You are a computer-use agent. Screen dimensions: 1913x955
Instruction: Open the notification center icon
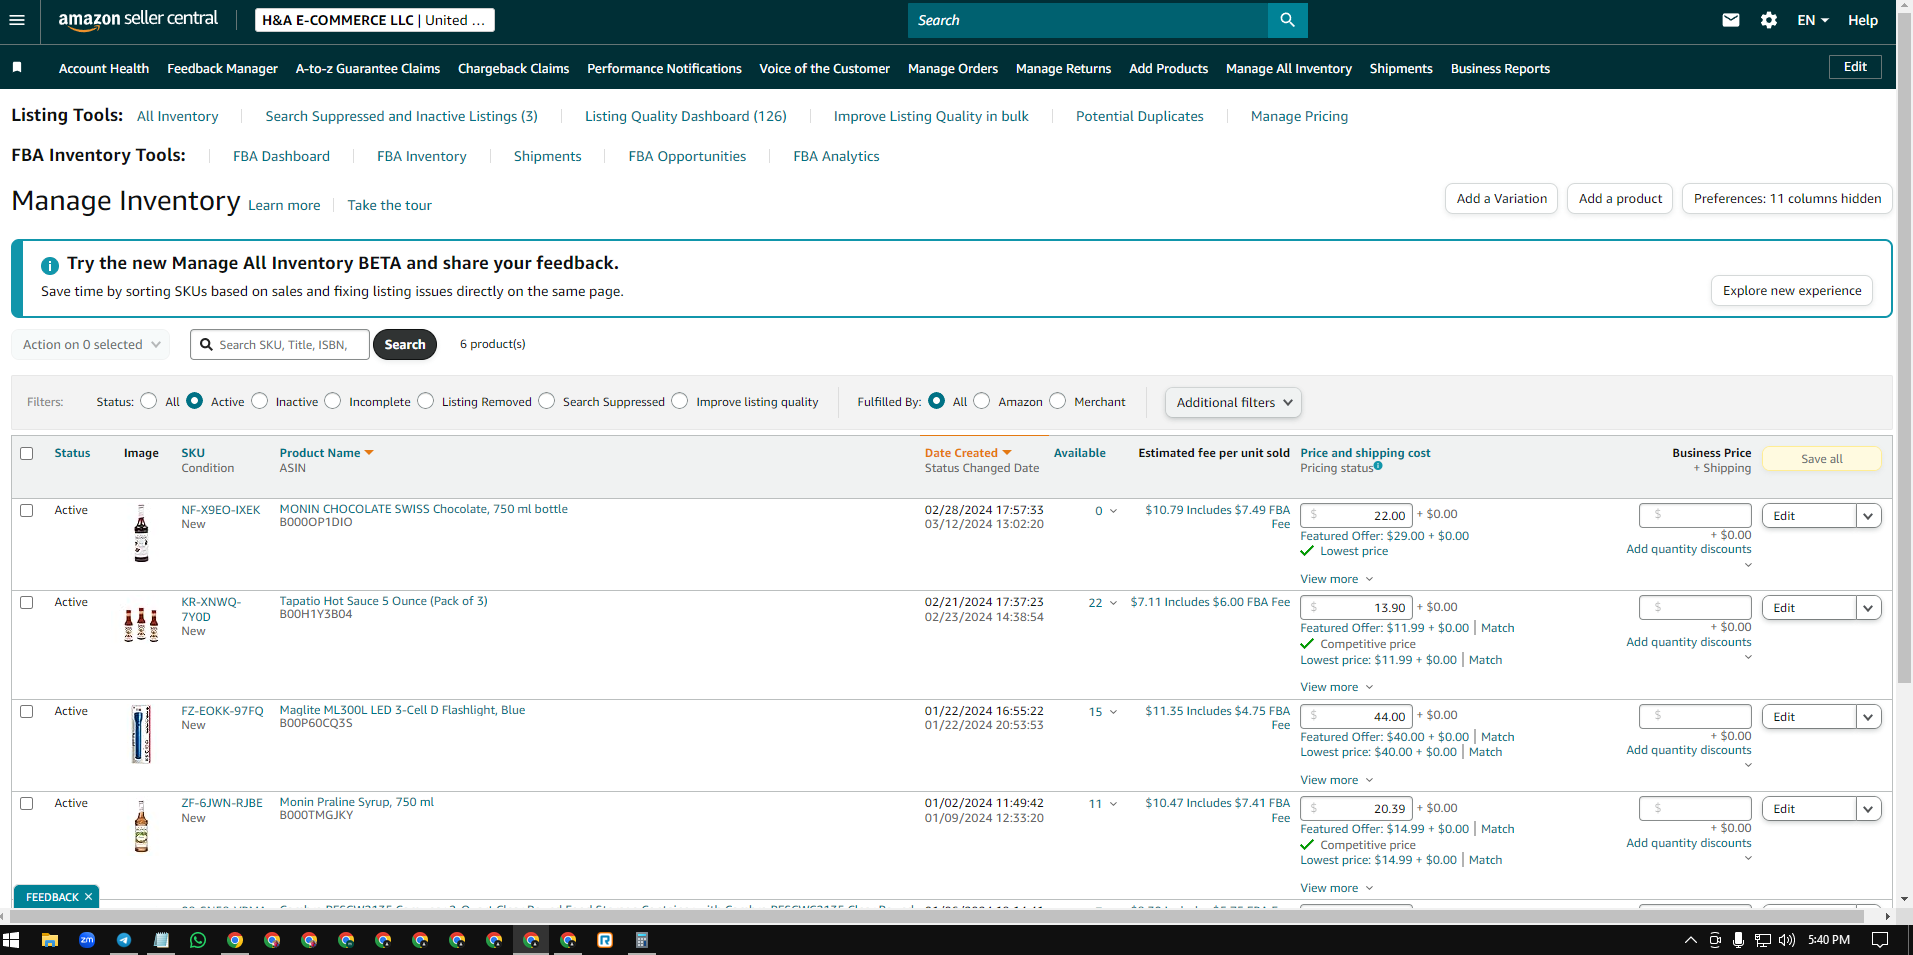click(1880, 940)
